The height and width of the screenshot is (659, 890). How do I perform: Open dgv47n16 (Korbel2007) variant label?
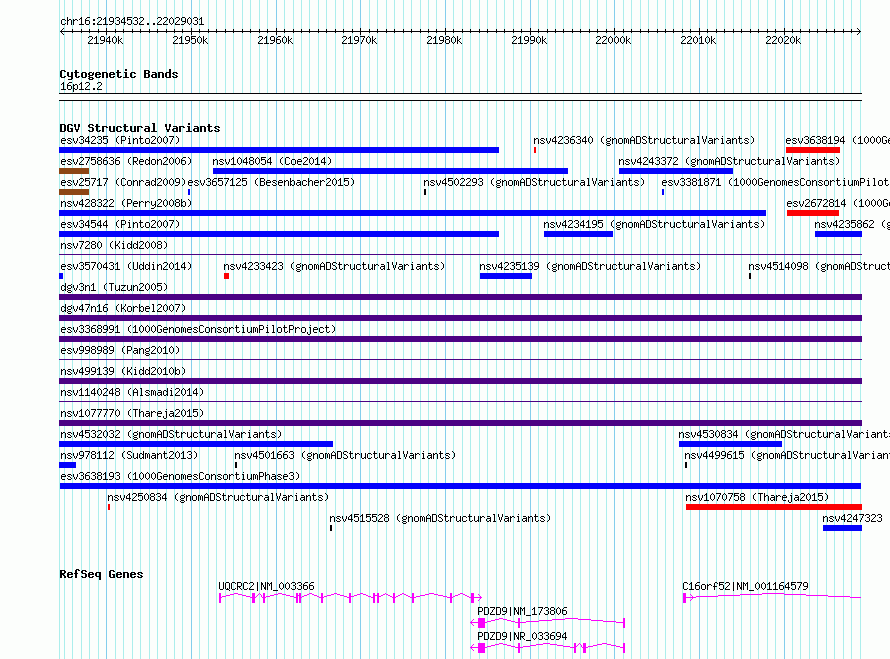123,308
